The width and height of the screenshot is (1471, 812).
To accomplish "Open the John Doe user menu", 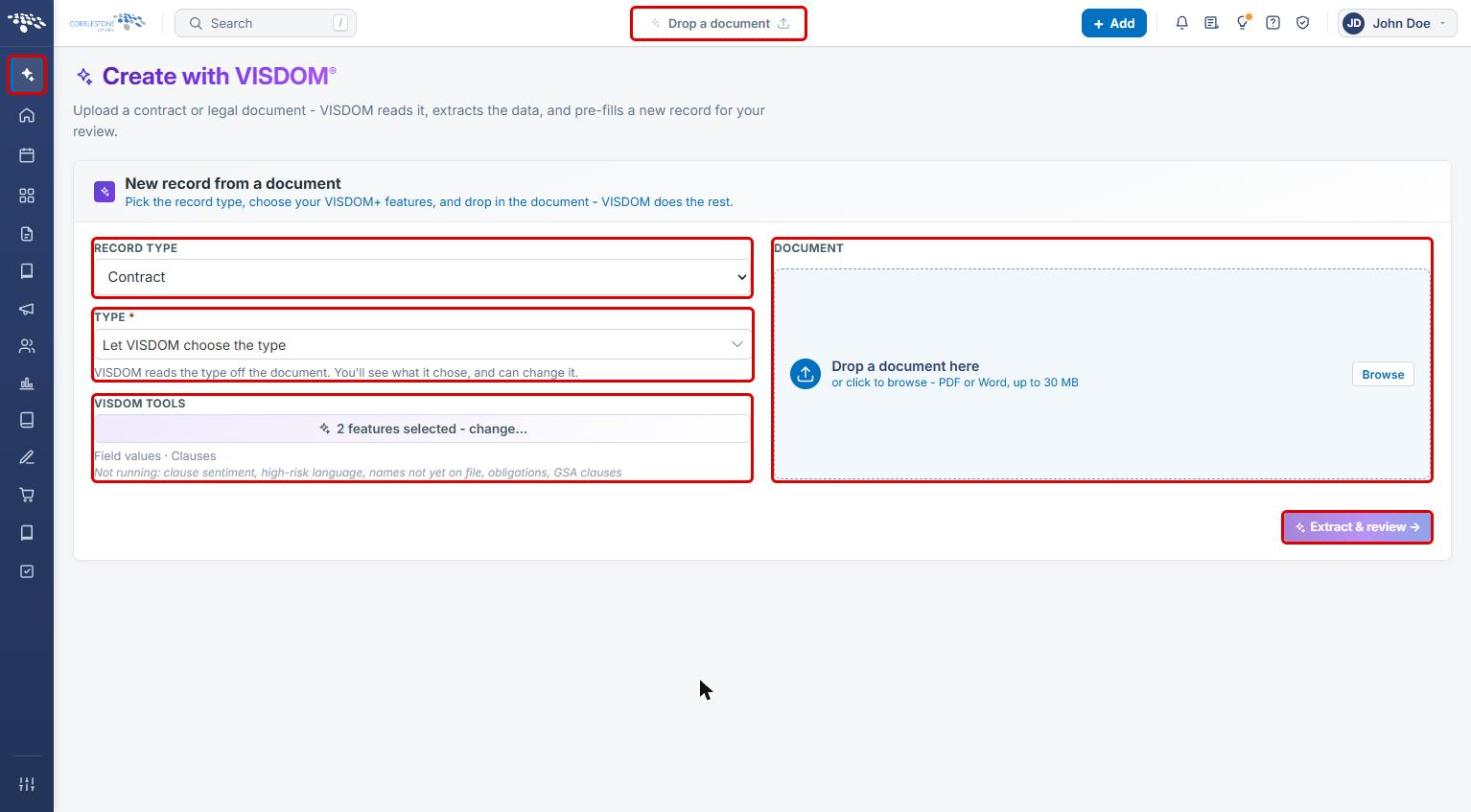I will pyautogui.click(x=1397, y=23).
